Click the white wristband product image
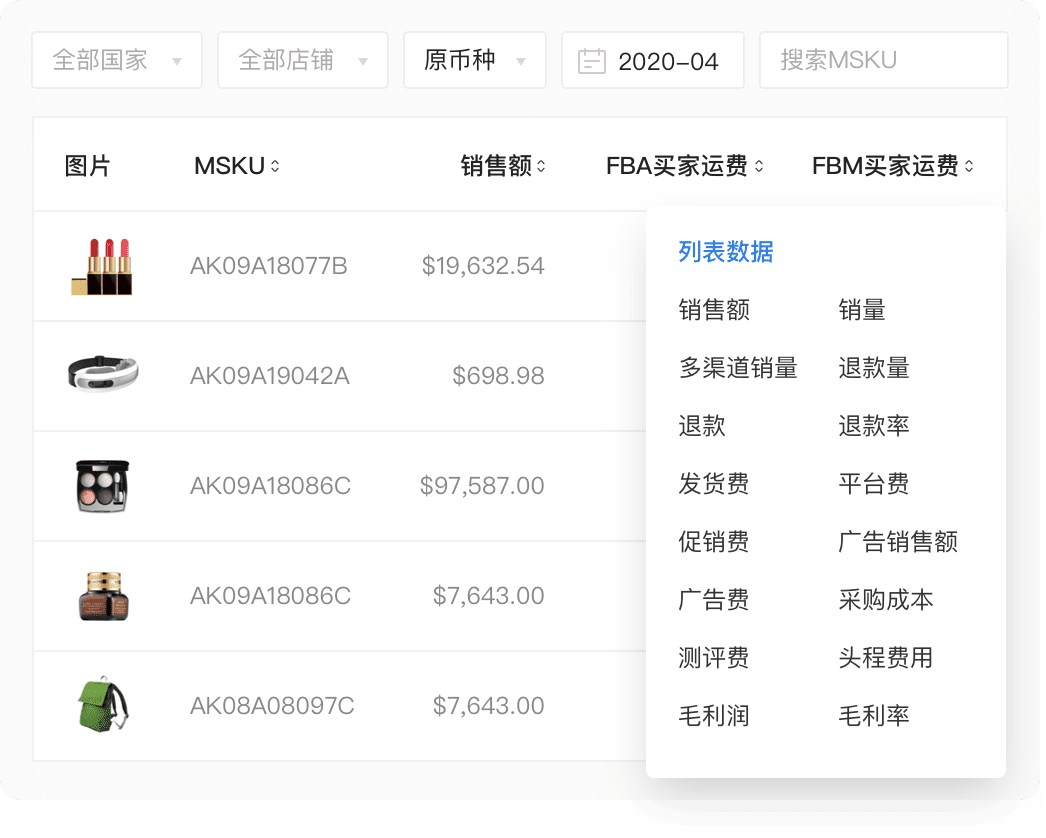Image resolution: width=1046 pixels, height=838 pixels. tap(104, 376)
